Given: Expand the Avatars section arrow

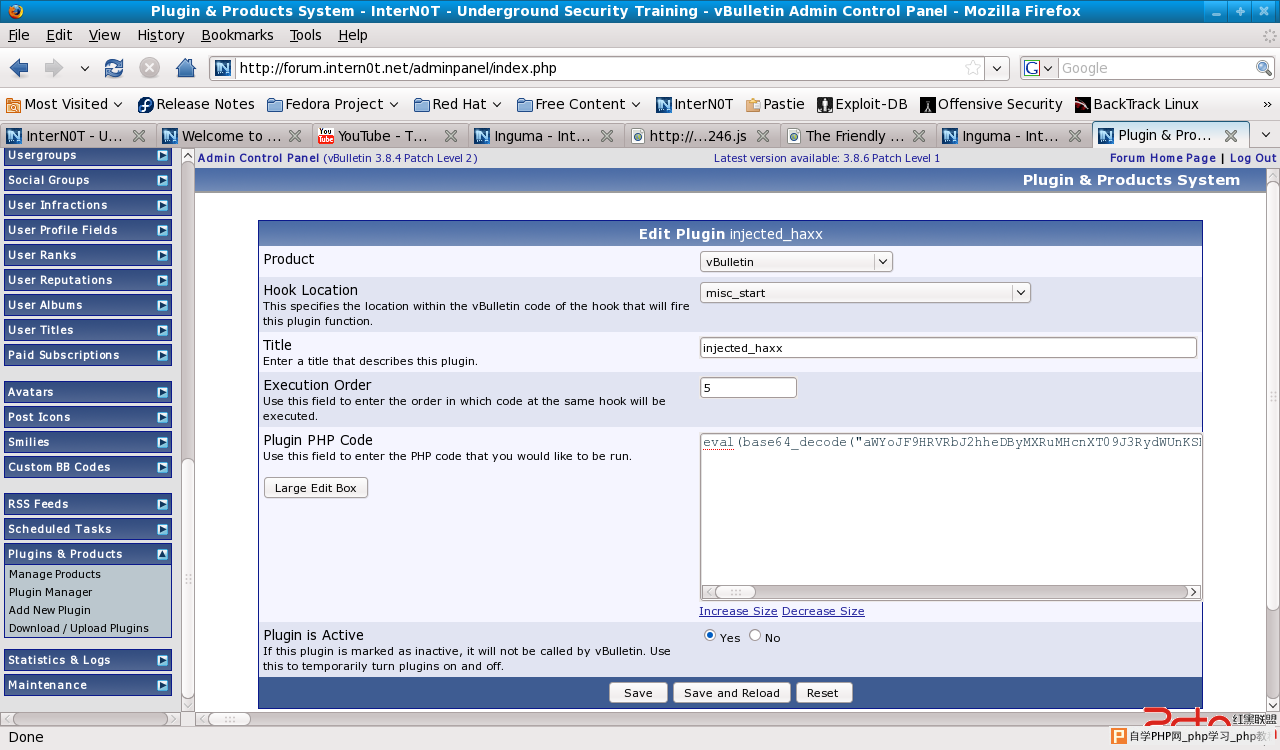Looking at the screenshot, I should [162, 392].
